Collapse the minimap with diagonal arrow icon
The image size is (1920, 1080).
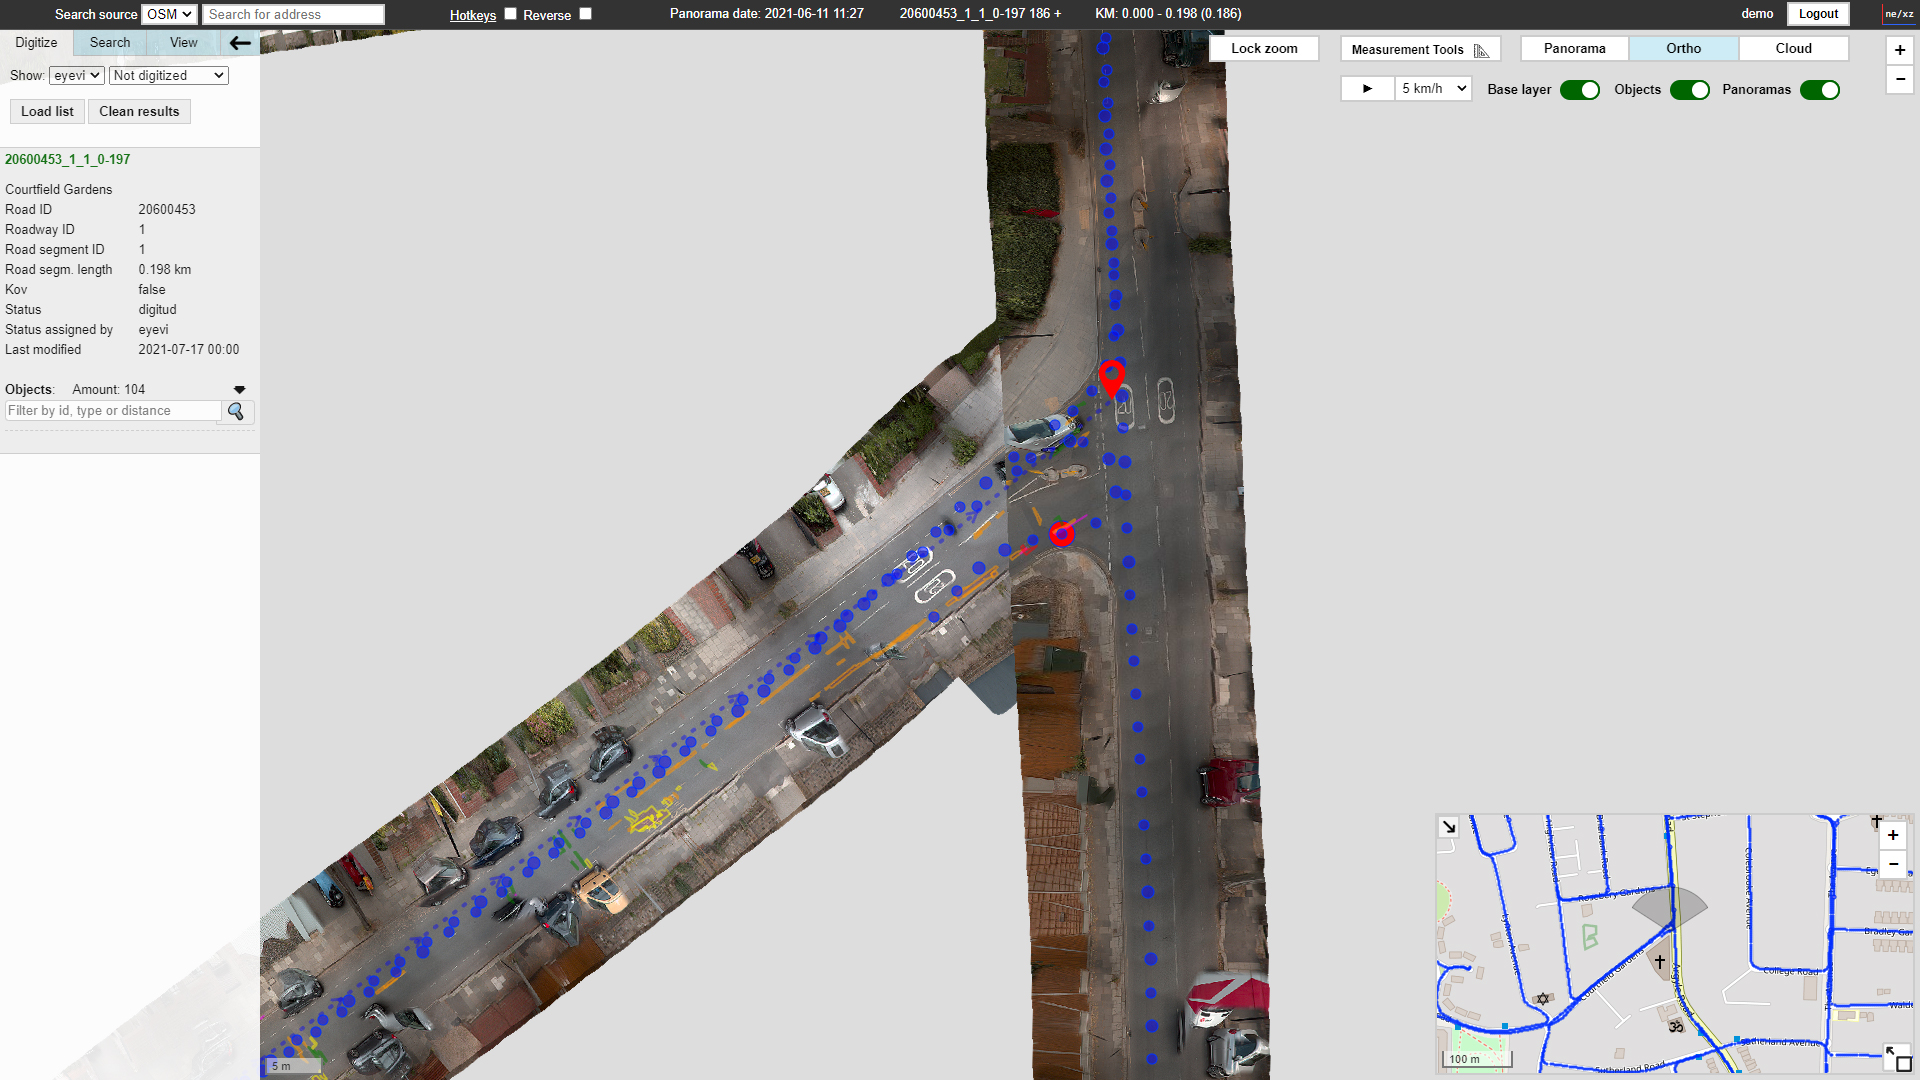pos(1448,827)
